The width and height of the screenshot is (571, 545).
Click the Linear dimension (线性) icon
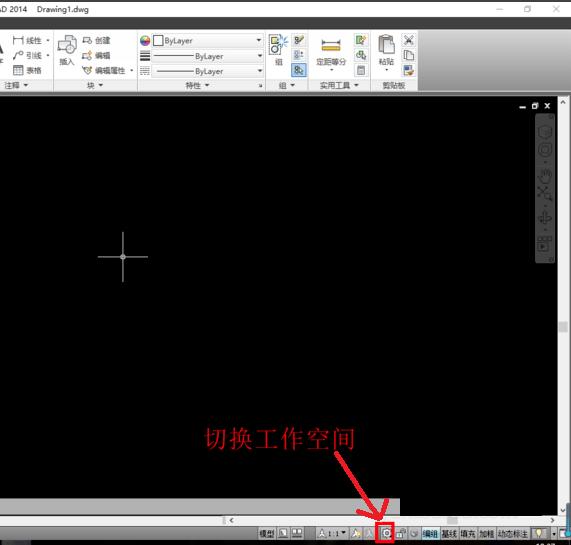coord(18,40)
